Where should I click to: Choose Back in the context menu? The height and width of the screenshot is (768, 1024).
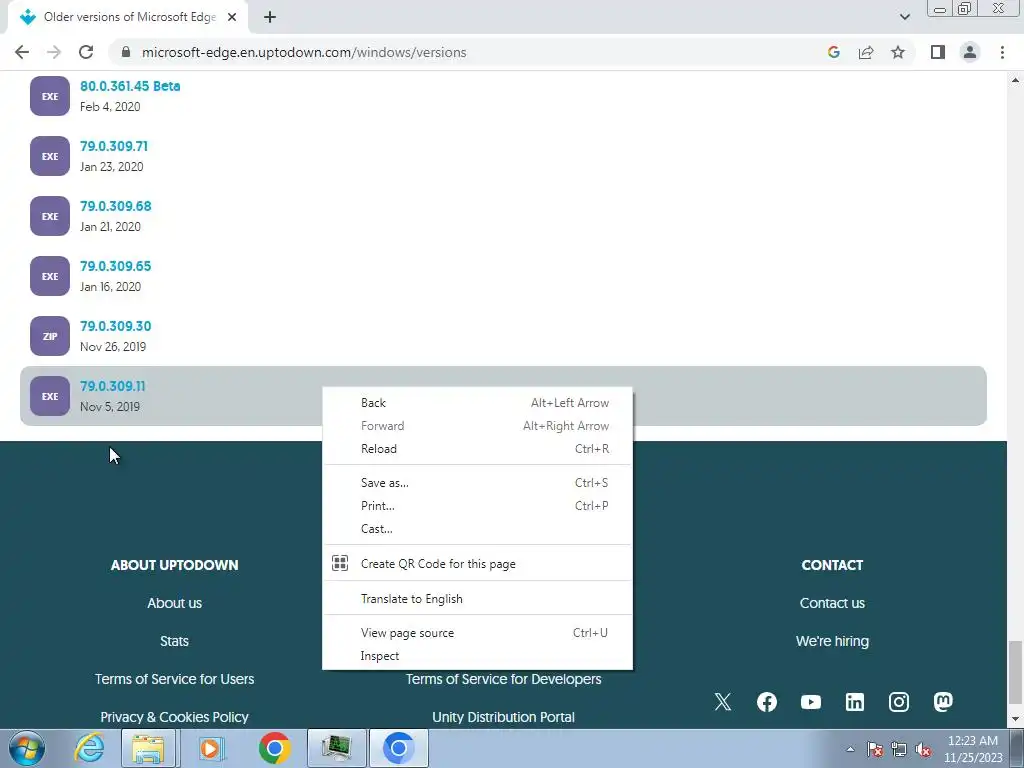point(477,403)
